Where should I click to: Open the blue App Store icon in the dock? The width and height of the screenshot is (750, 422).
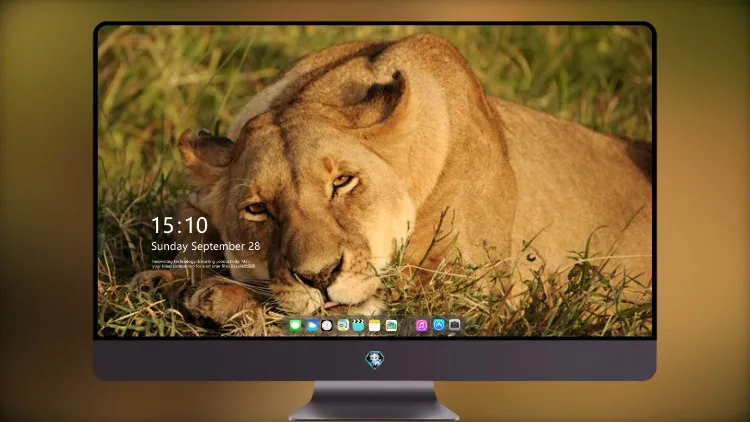439,325
